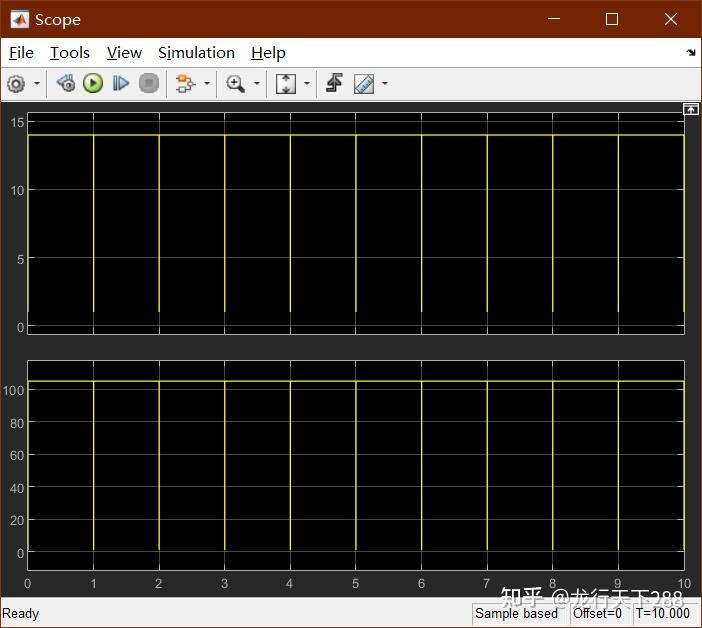This screenshot has height=628, width=702.
Task: Open the Tools menu
Action: pyautogui.click(x=70, y=53)
